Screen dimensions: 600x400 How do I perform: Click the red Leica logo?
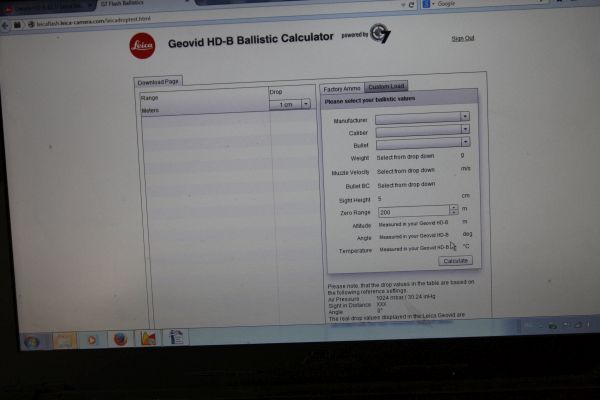coord(143,46)
